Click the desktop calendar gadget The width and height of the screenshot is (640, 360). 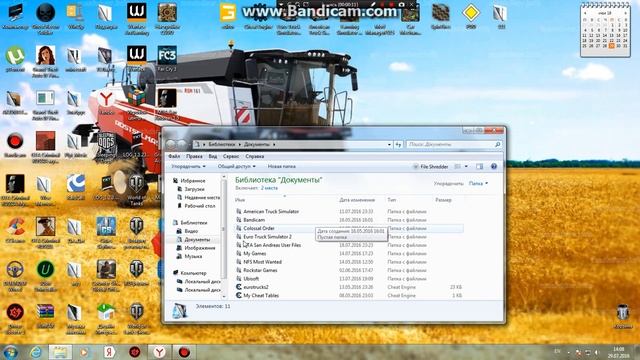click(605, 29)
